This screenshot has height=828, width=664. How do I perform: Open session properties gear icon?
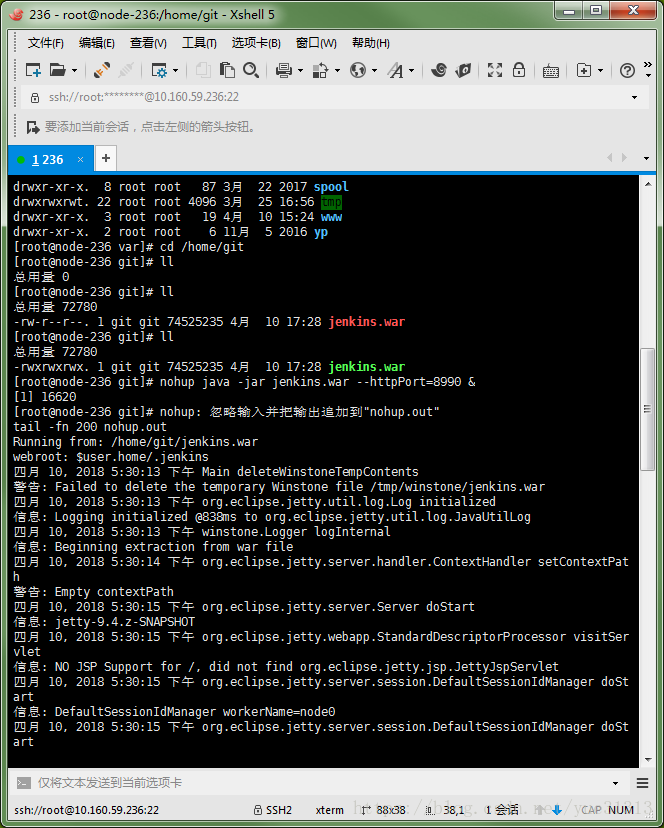pos(159,70)
